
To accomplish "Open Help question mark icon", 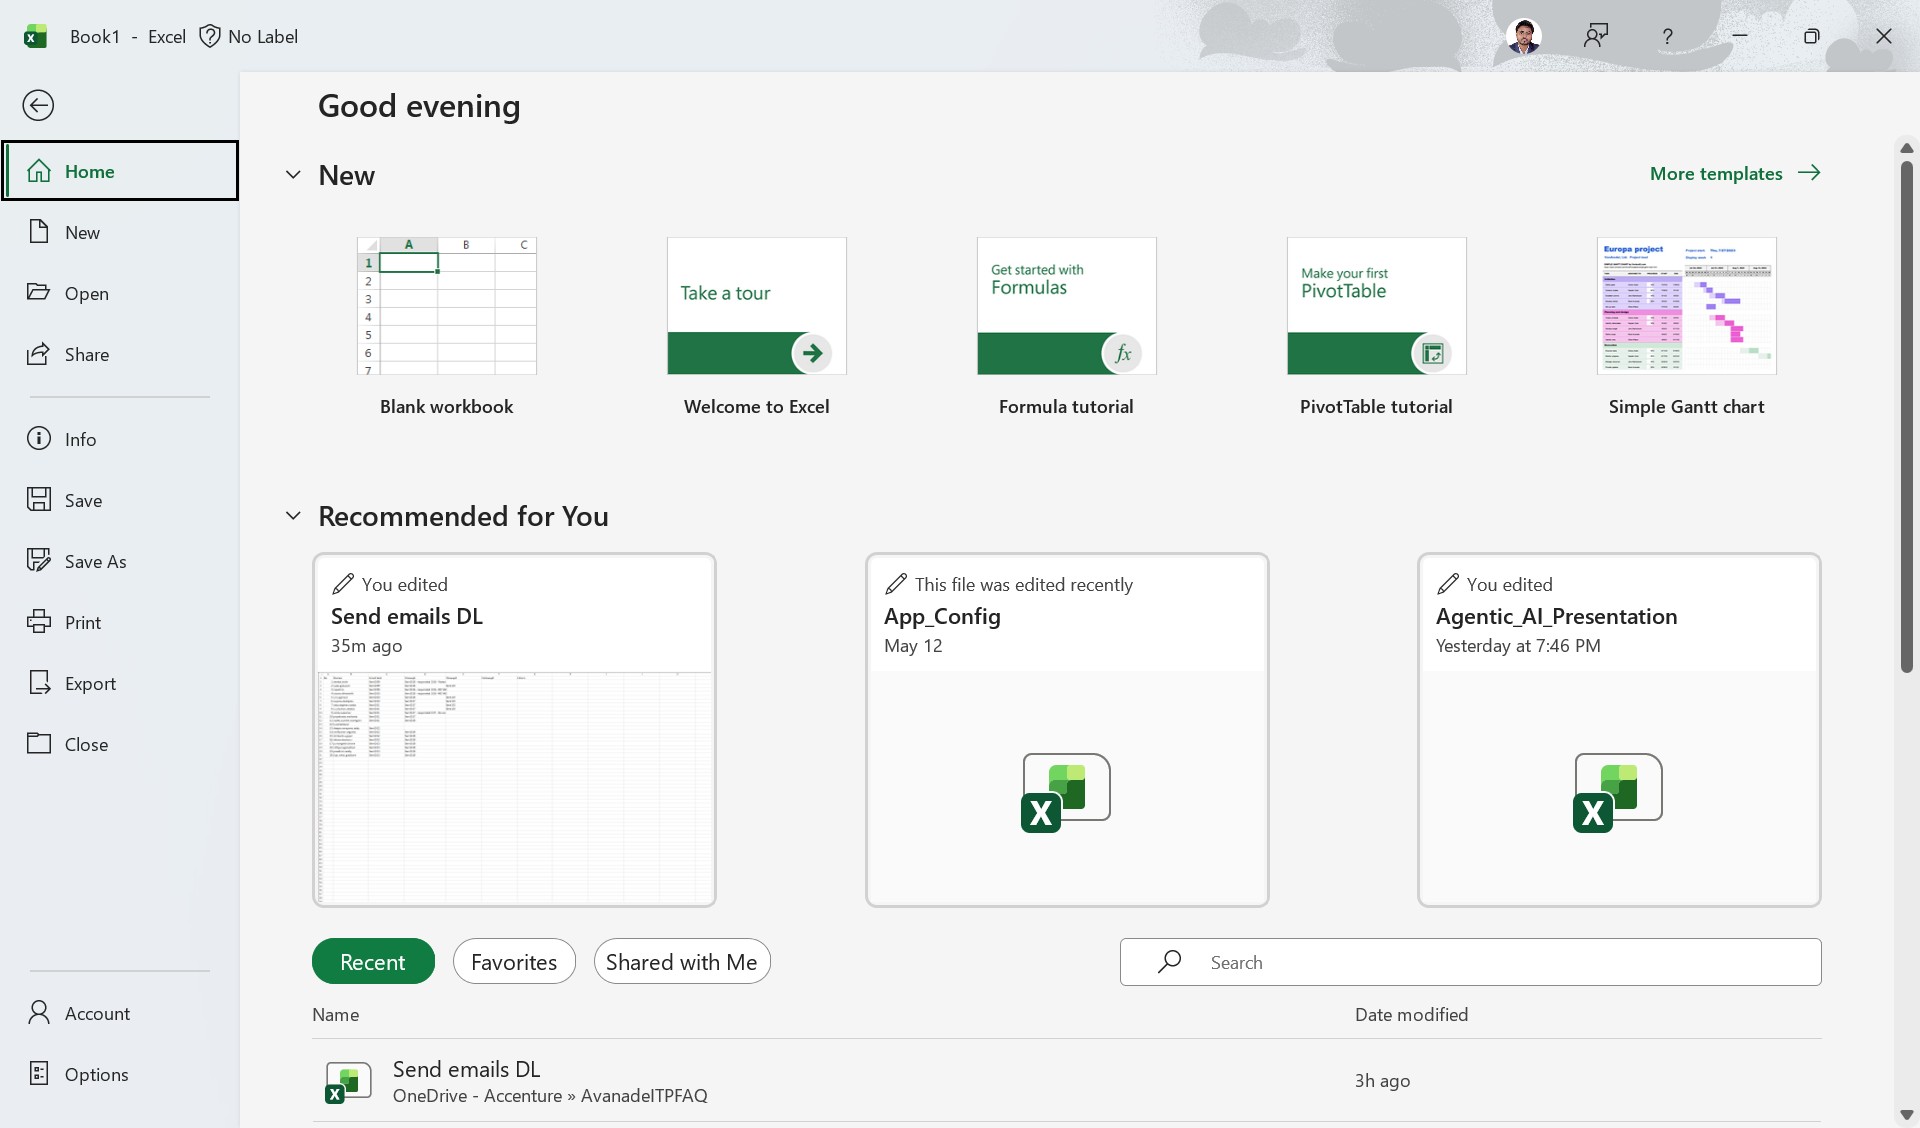I will (x=1667, y=36).
